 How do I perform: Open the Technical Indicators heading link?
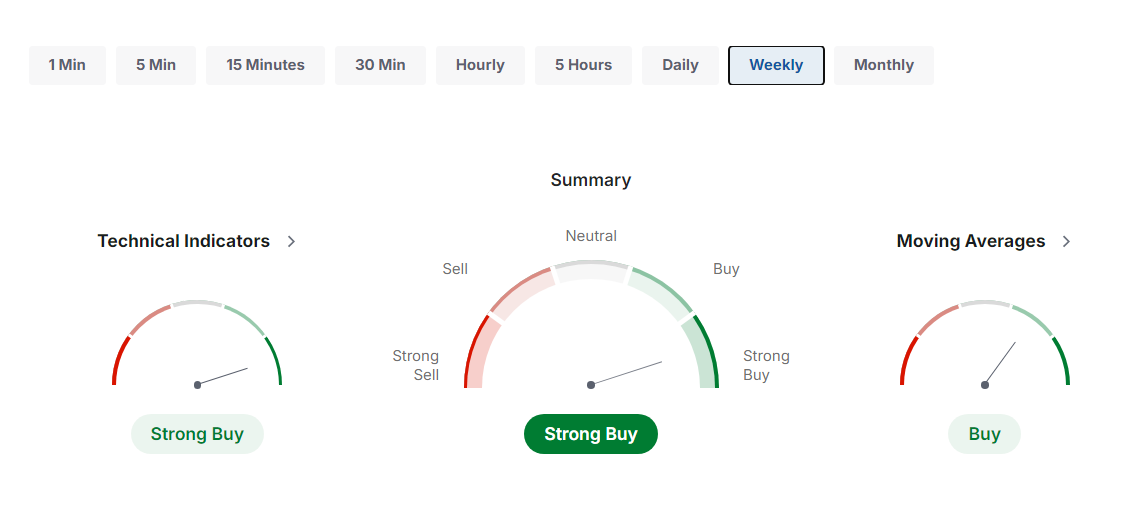184,241
